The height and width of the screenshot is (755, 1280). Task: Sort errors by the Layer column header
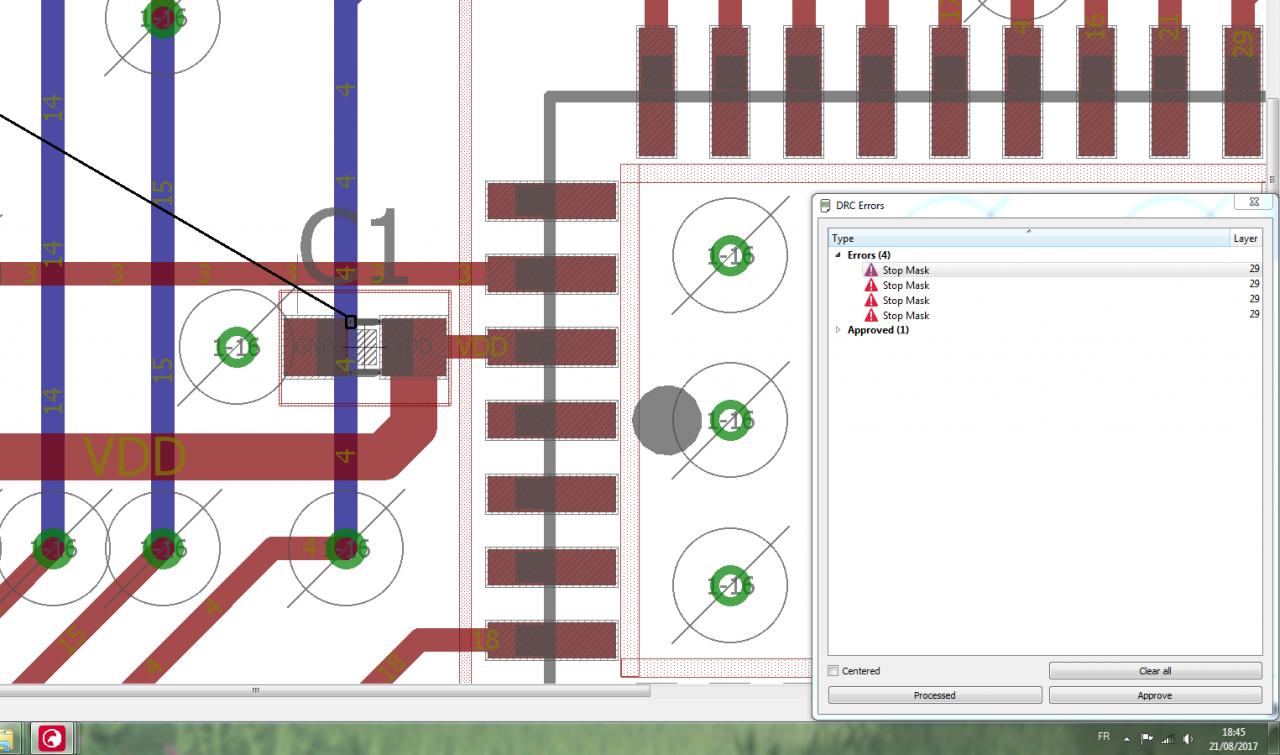1246,238
